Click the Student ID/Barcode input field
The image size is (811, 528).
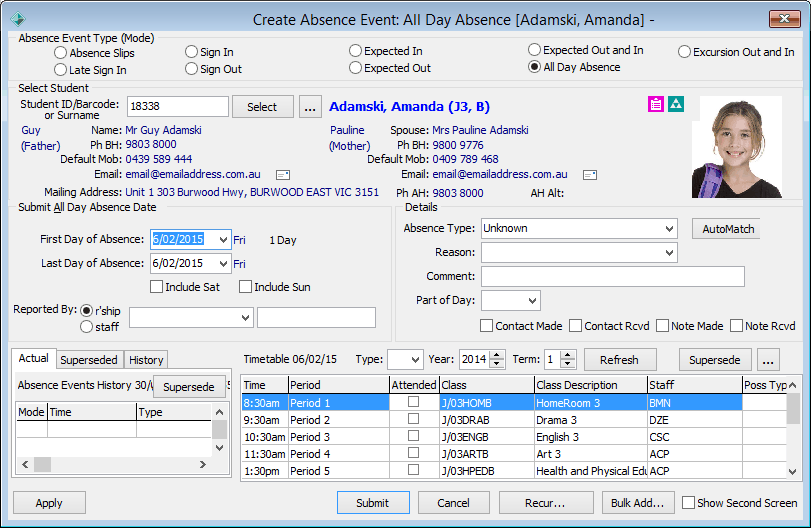click(x=177, y=107)
